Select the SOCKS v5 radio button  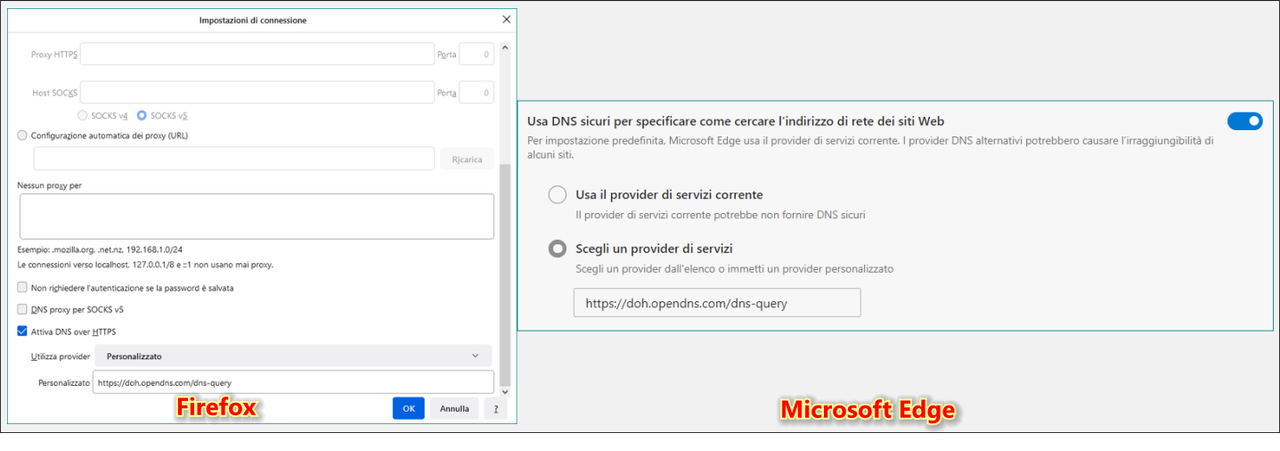(142, 116)
